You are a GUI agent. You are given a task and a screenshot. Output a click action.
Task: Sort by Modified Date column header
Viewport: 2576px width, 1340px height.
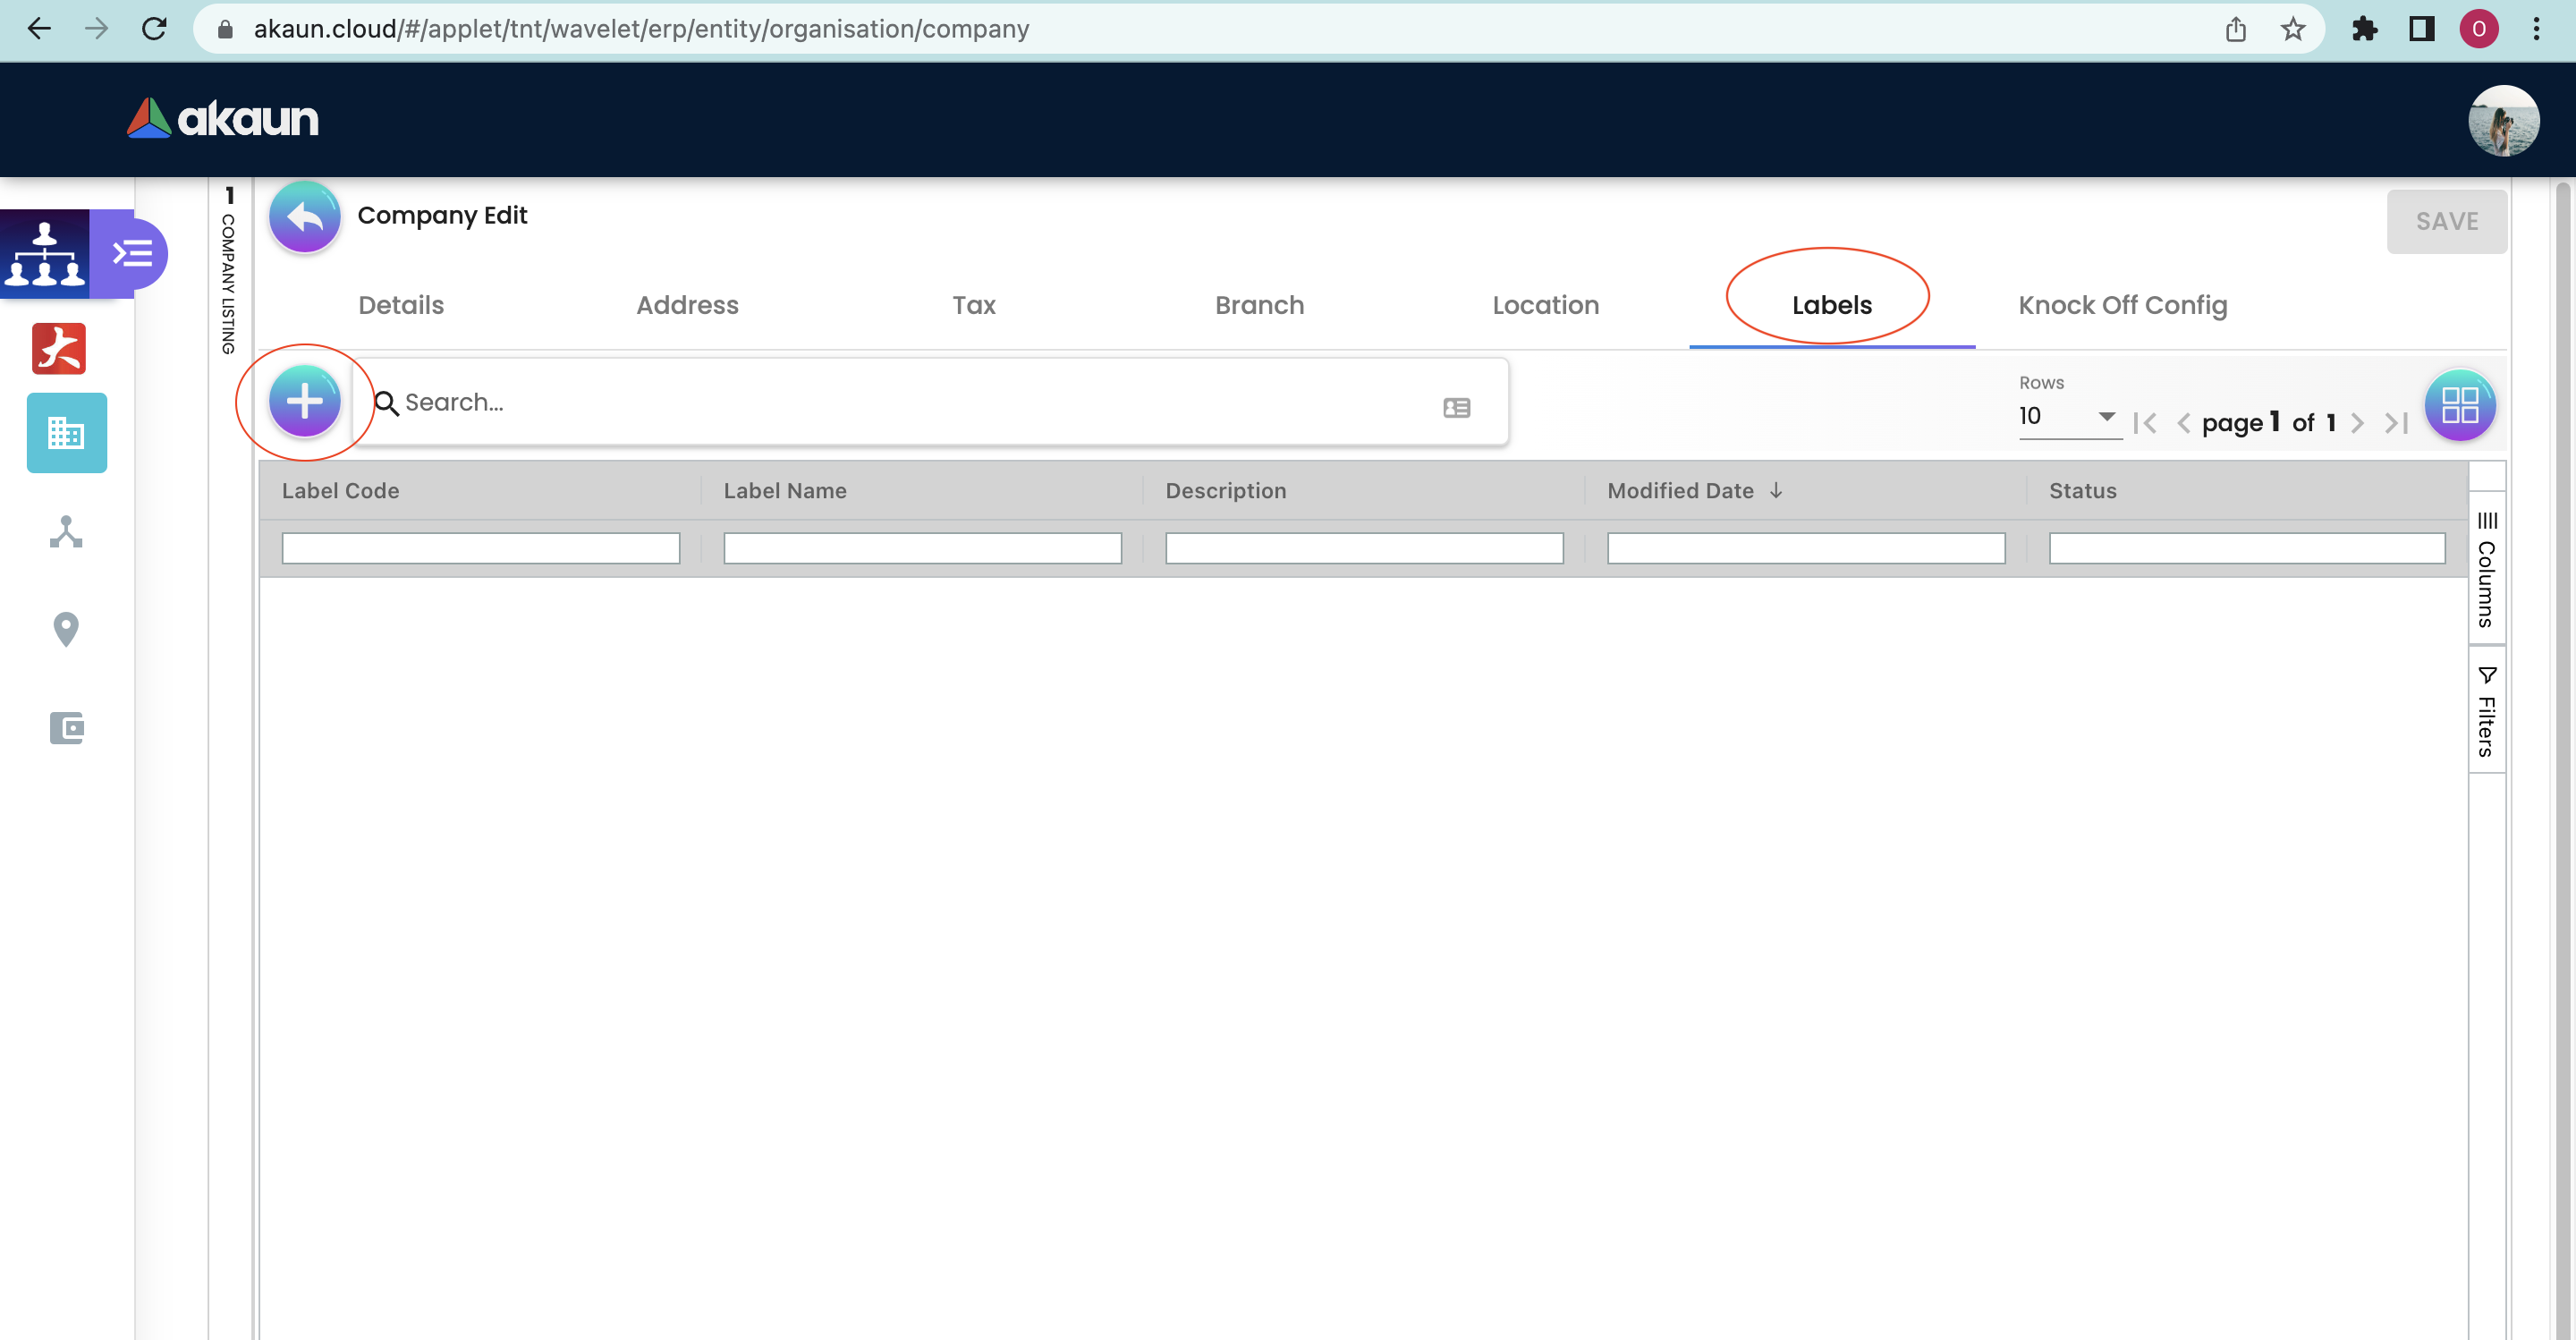(x=1680, y=491)
